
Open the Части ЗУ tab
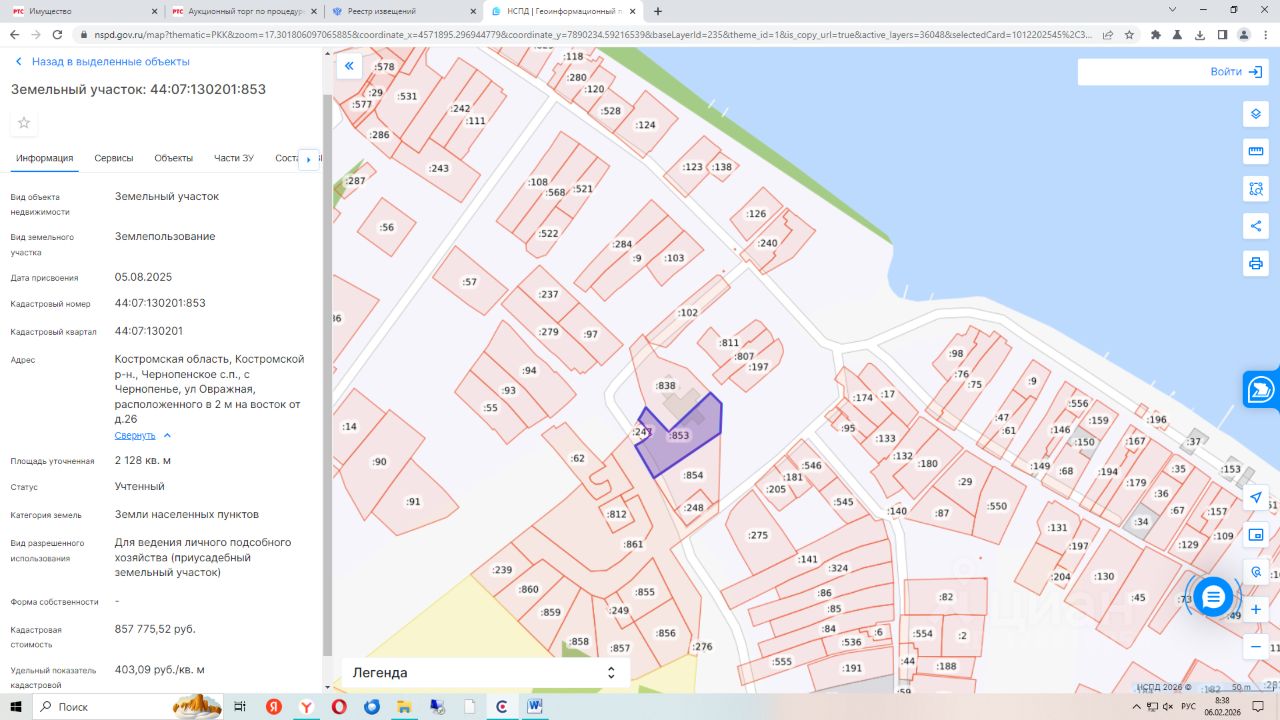pyautogui.click(x=234, y=158)
